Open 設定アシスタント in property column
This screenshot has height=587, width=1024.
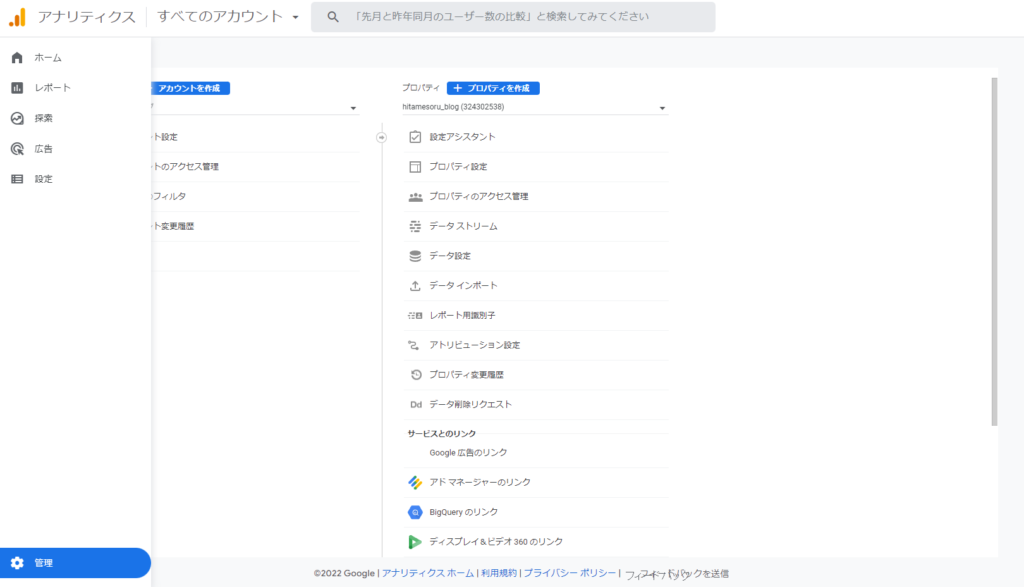point(462,137)
